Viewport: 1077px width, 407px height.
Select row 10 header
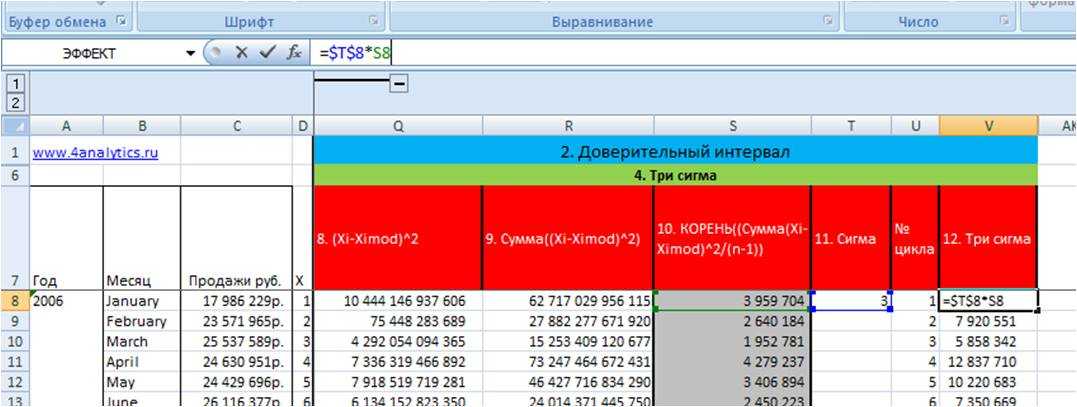[x=15, y=341]
